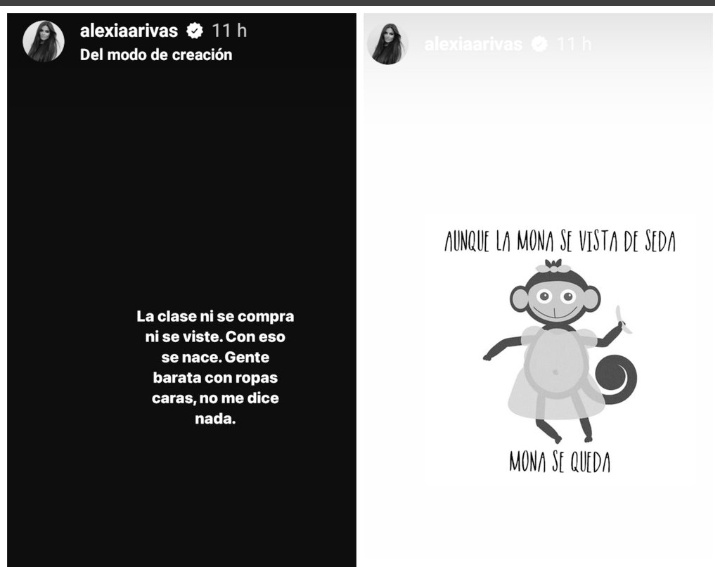
Task: Click the empty black area of left story
Action: pyautogui.click(x=181, y=182)
